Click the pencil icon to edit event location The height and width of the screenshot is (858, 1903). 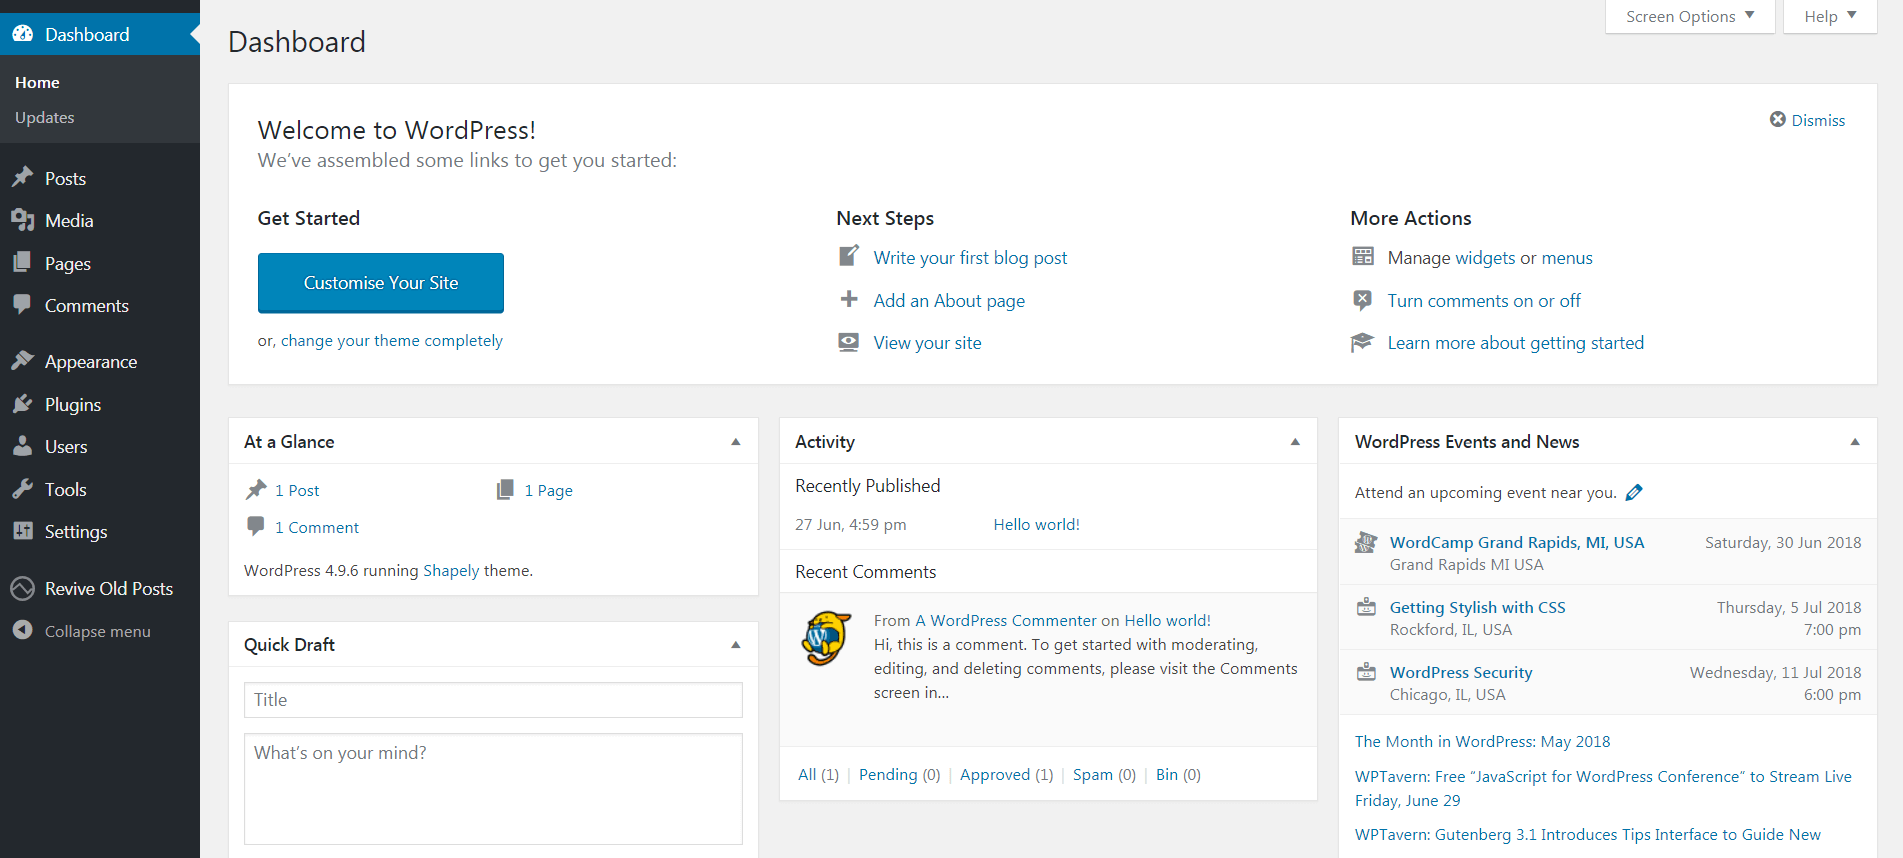point(1634,492)
